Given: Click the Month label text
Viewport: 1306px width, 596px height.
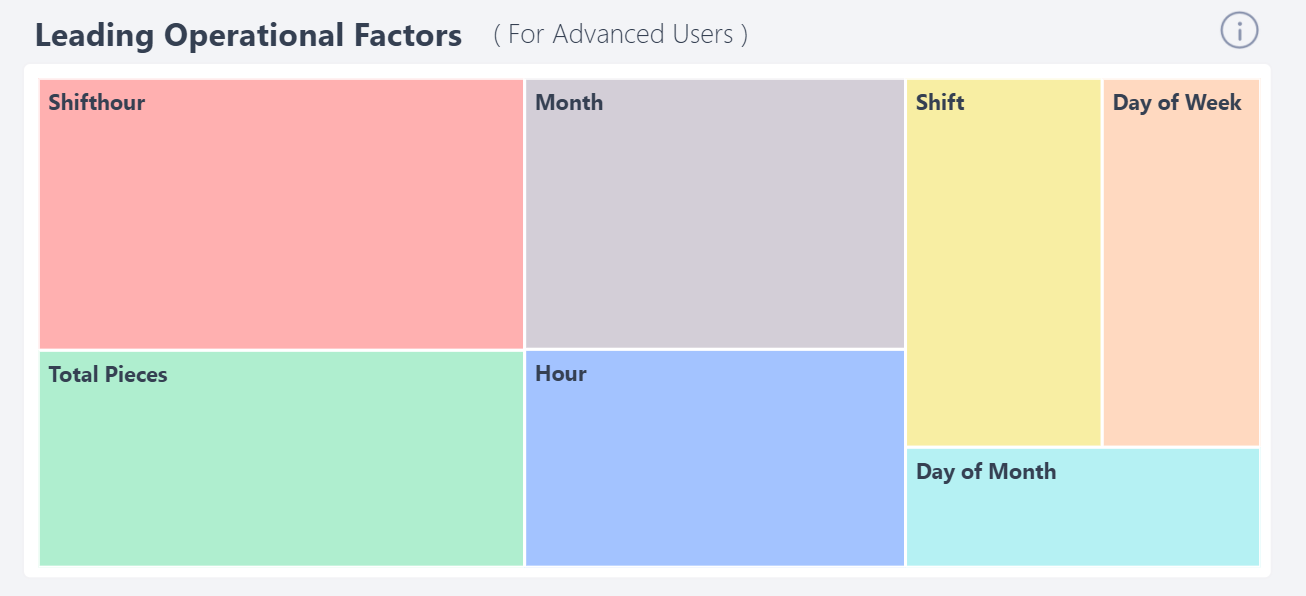Looking at the screenshot, I should pyautogui.click(x=568, y=102).
